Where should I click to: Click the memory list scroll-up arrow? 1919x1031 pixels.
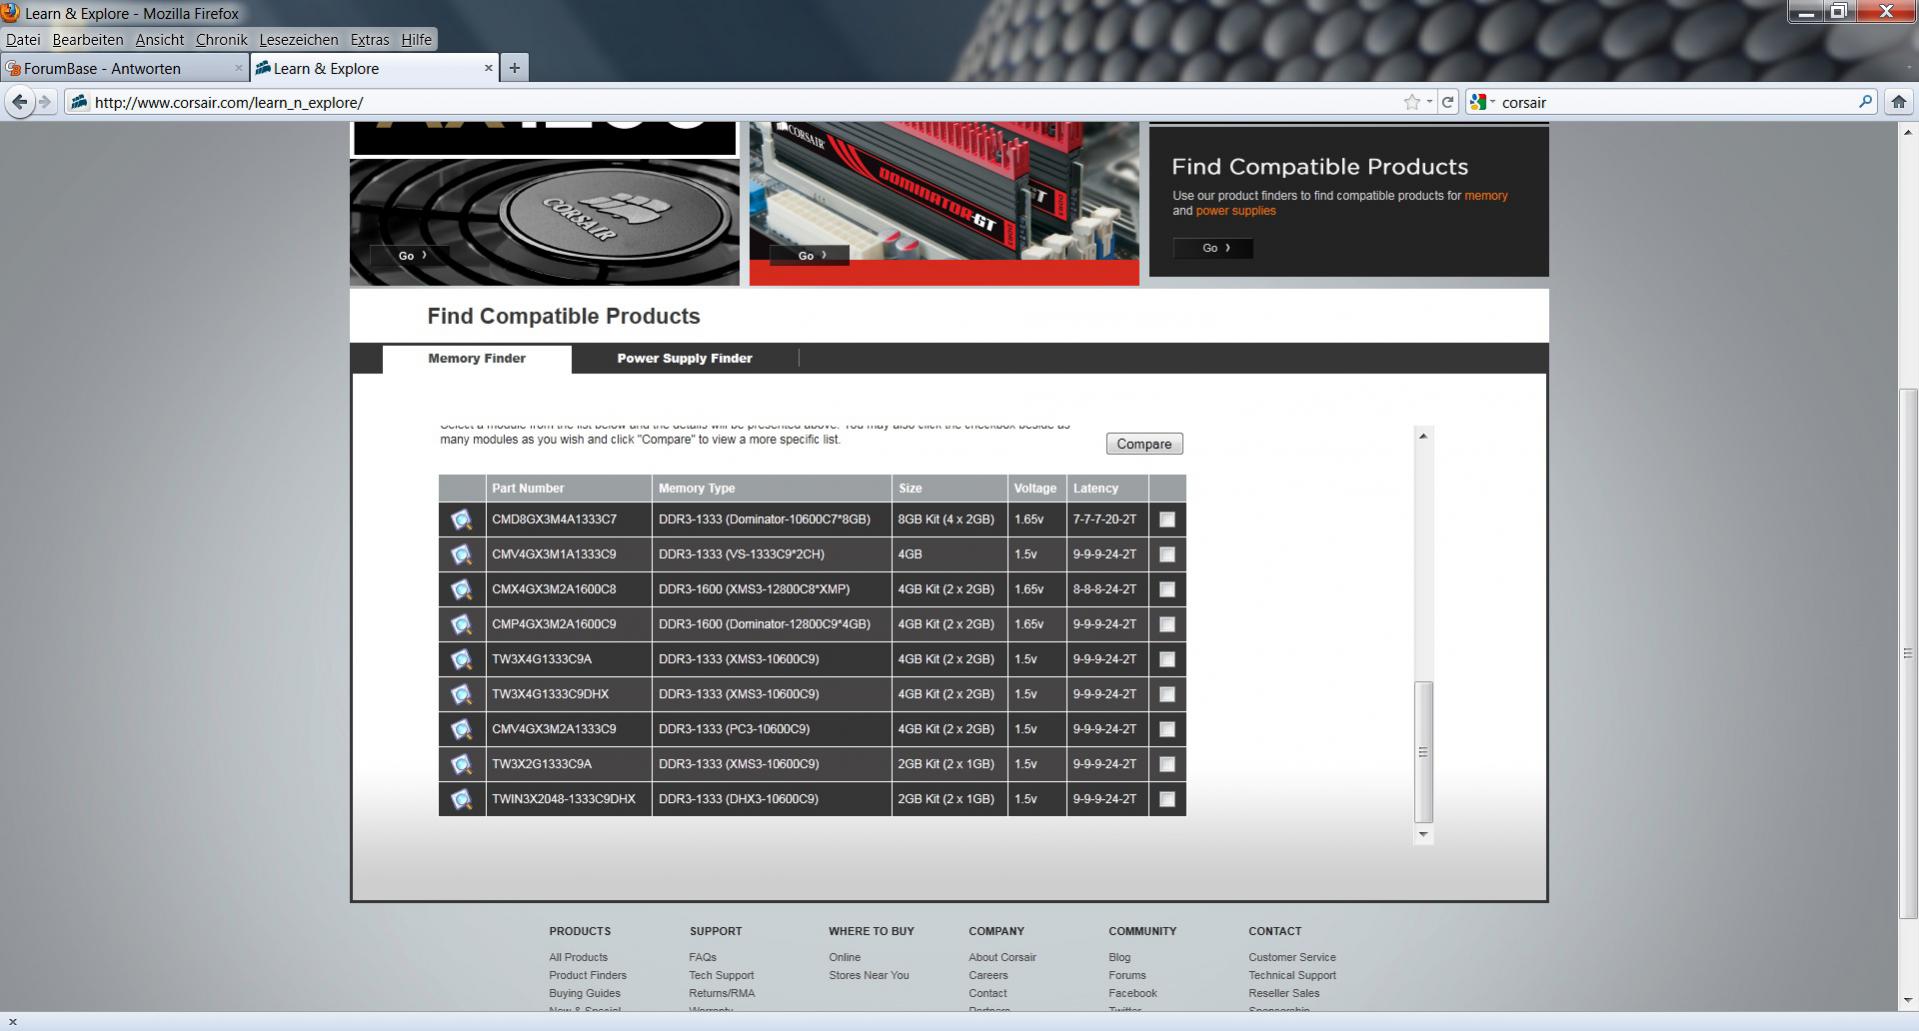[x=1423, y=436]
